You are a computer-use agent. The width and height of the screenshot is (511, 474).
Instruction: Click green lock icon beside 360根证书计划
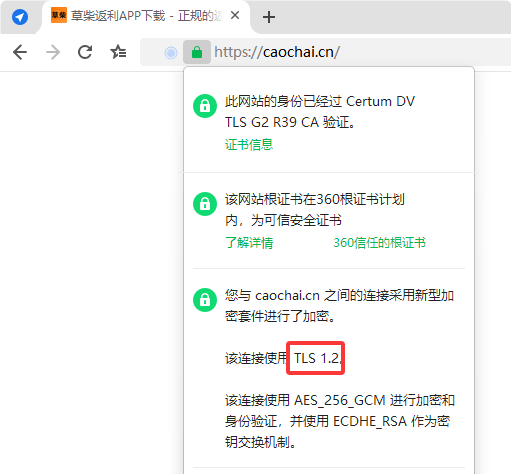click(205, 204)
